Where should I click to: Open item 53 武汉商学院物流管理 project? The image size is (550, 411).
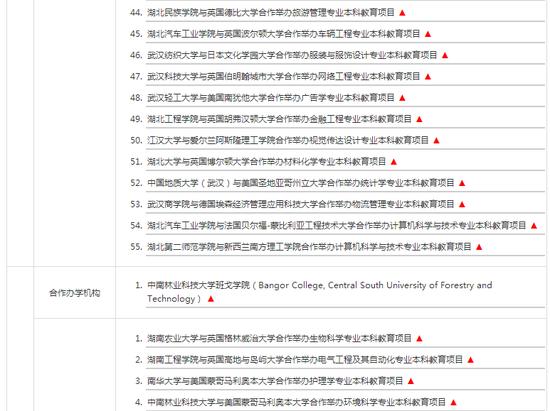tap(301, 204)
